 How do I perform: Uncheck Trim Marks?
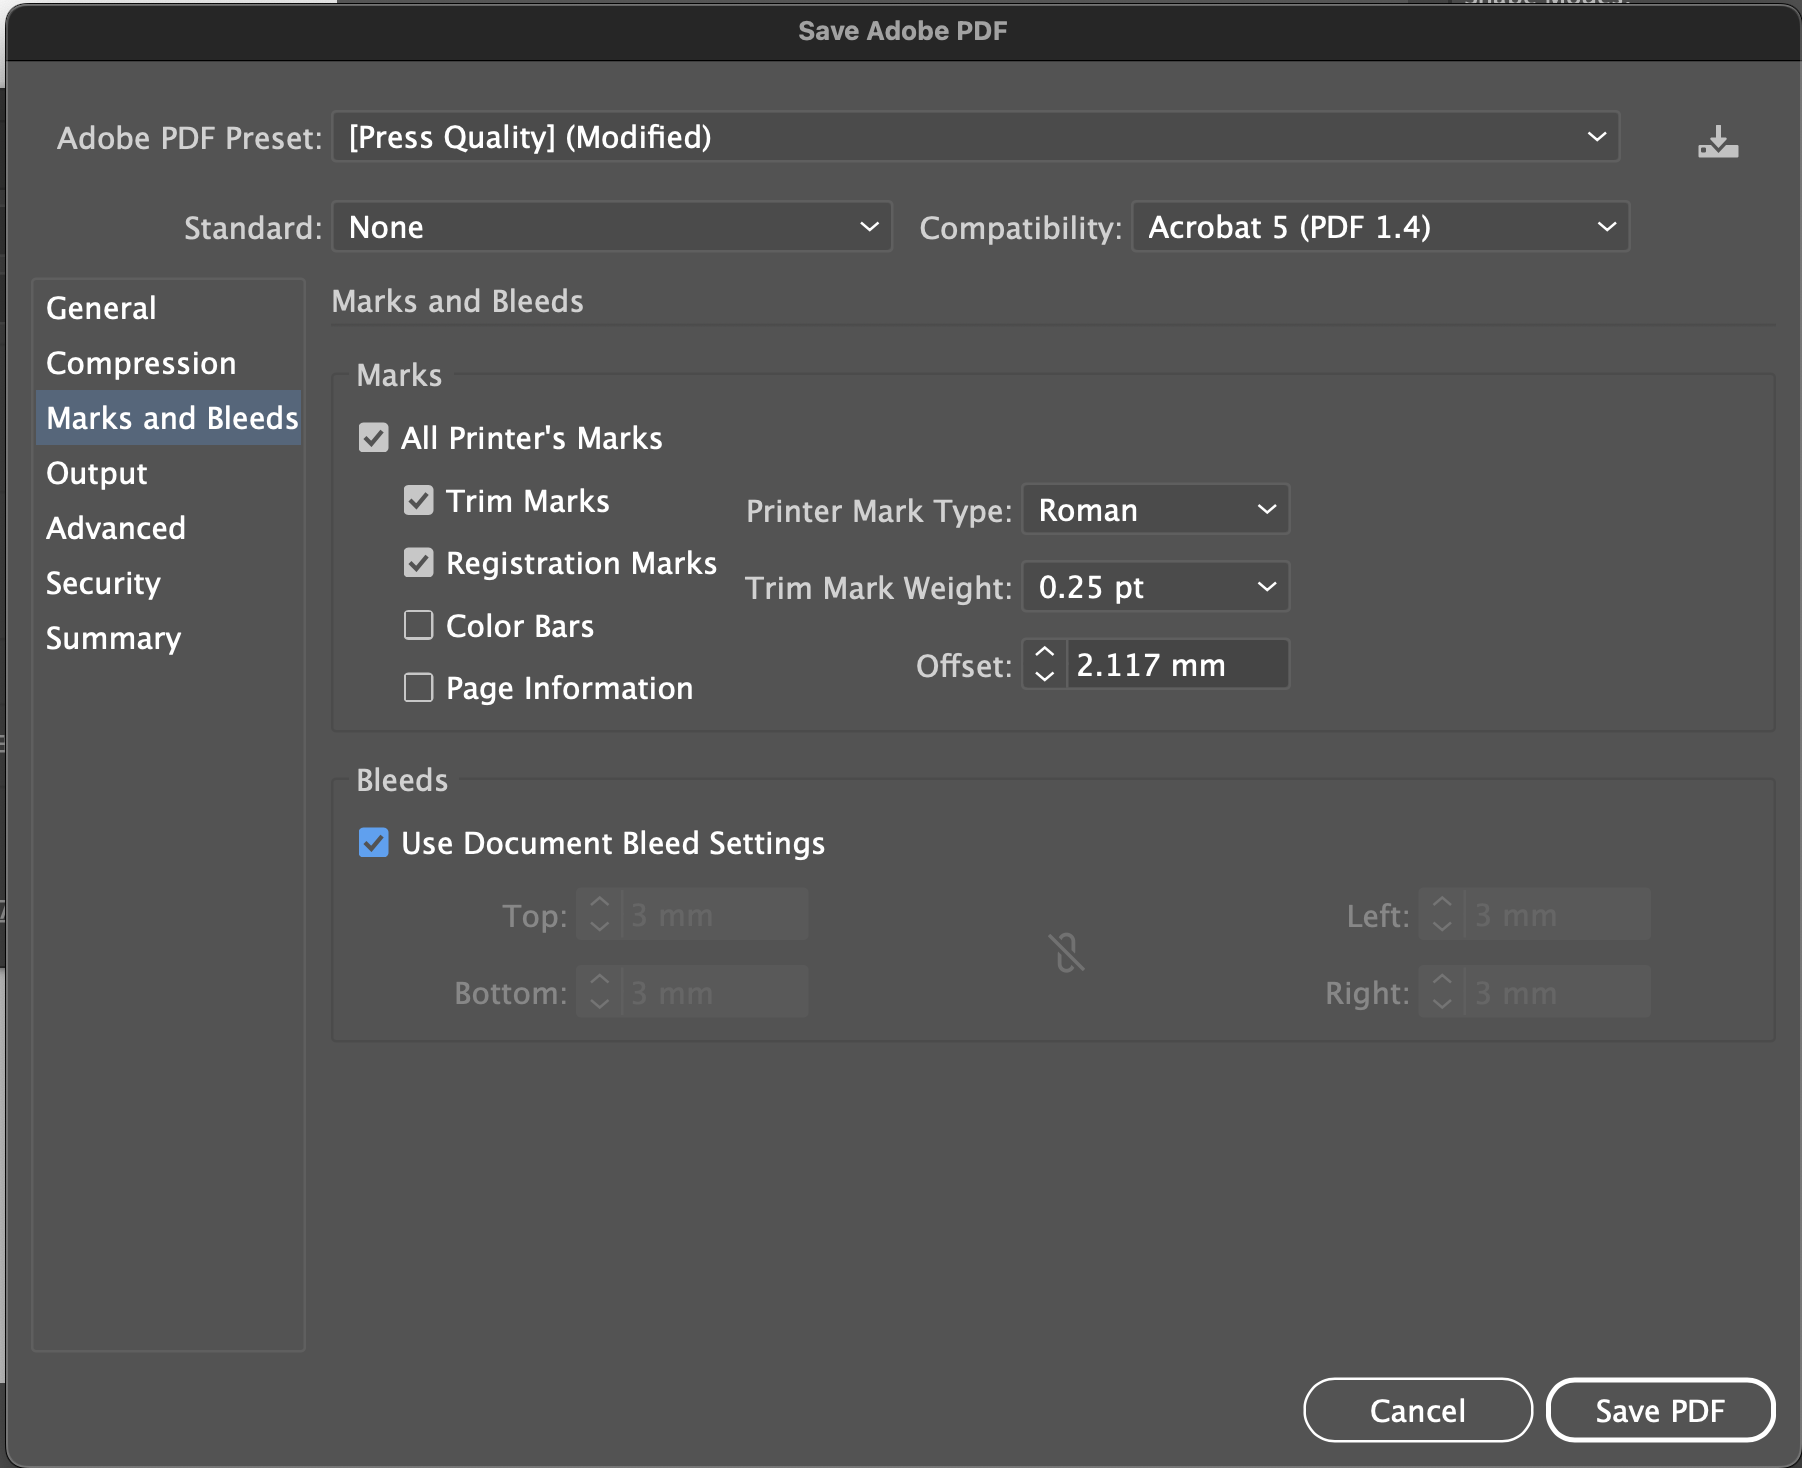tap(419, 500)
